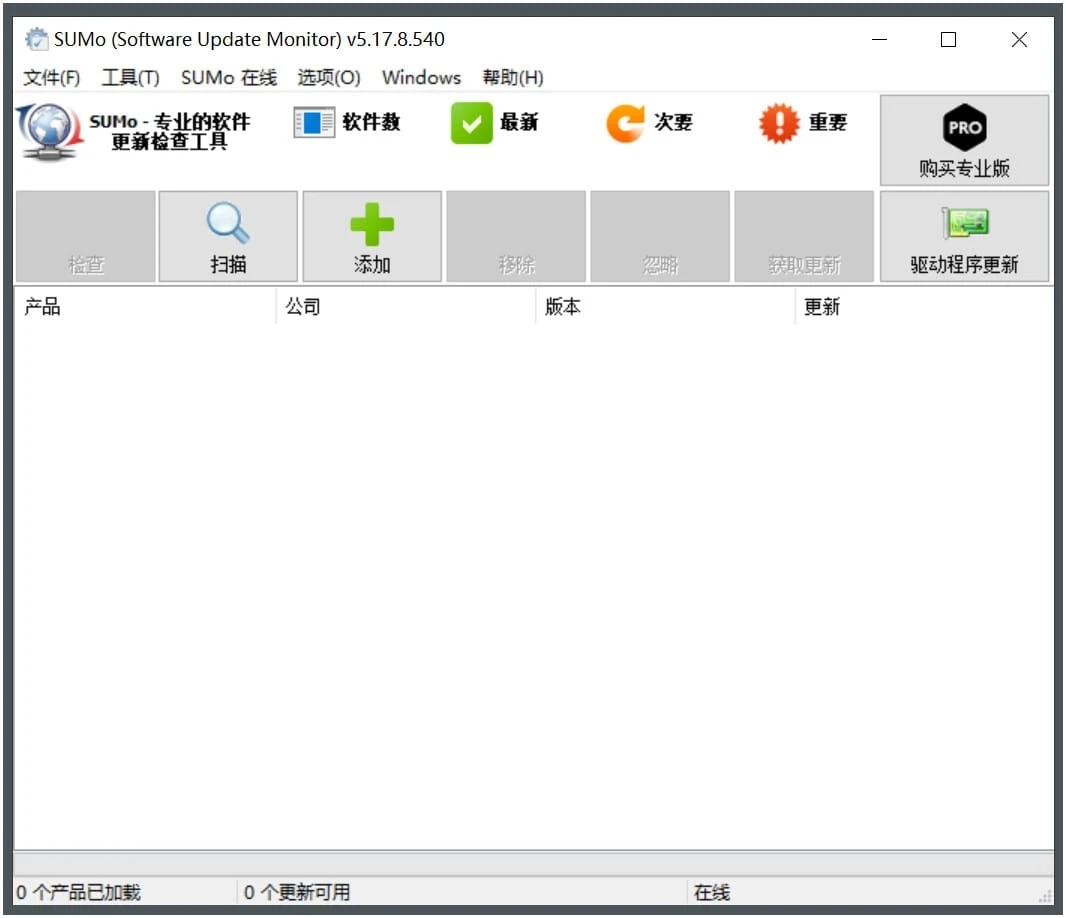The height and width of the screenshot is (918, 1066).
Task: Click the Update (更新) column header
Action: (924, 307)
